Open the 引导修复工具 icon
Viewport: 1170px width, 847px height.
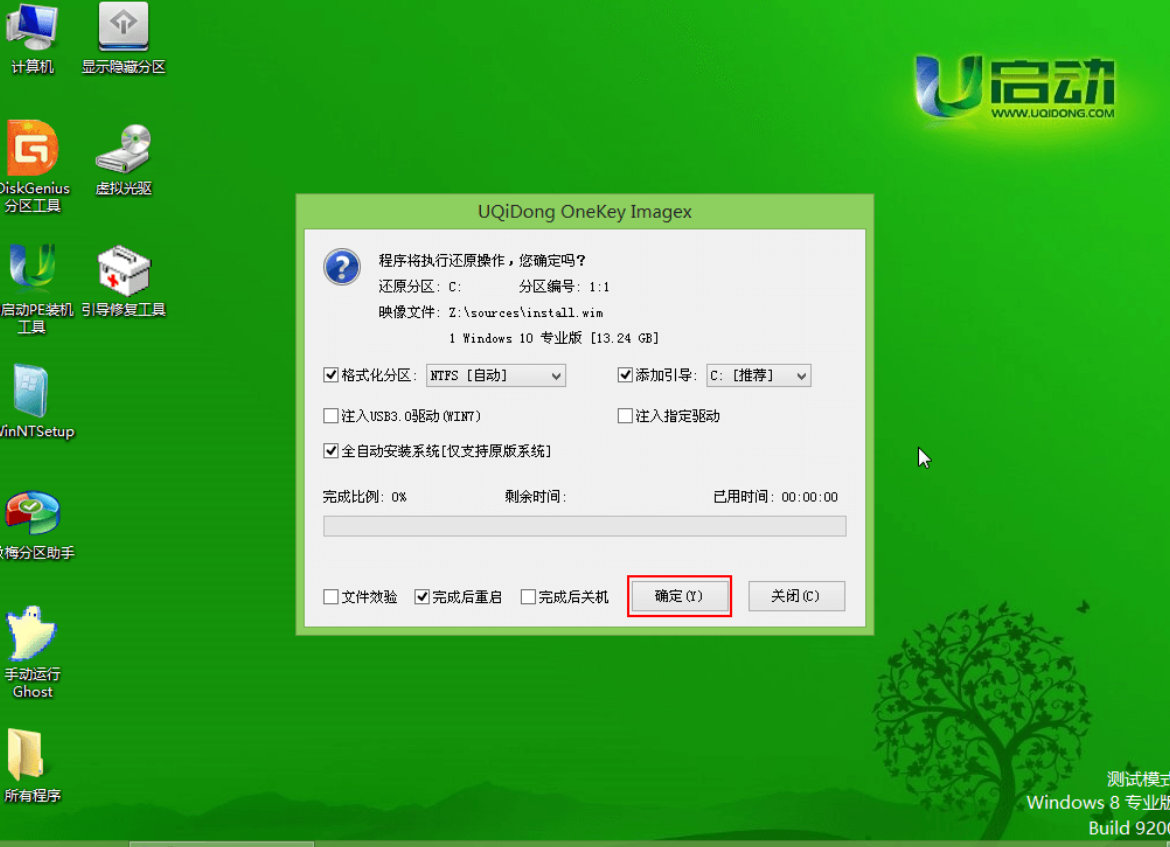click(124, 281)
